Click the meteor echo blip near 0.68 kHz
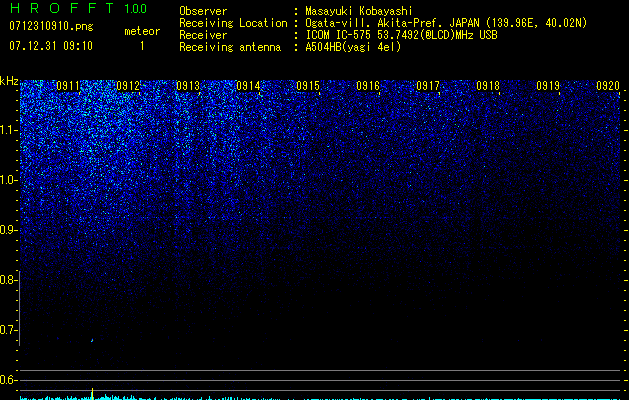This screenshot has width=629, height=400. tap(92, 341)
